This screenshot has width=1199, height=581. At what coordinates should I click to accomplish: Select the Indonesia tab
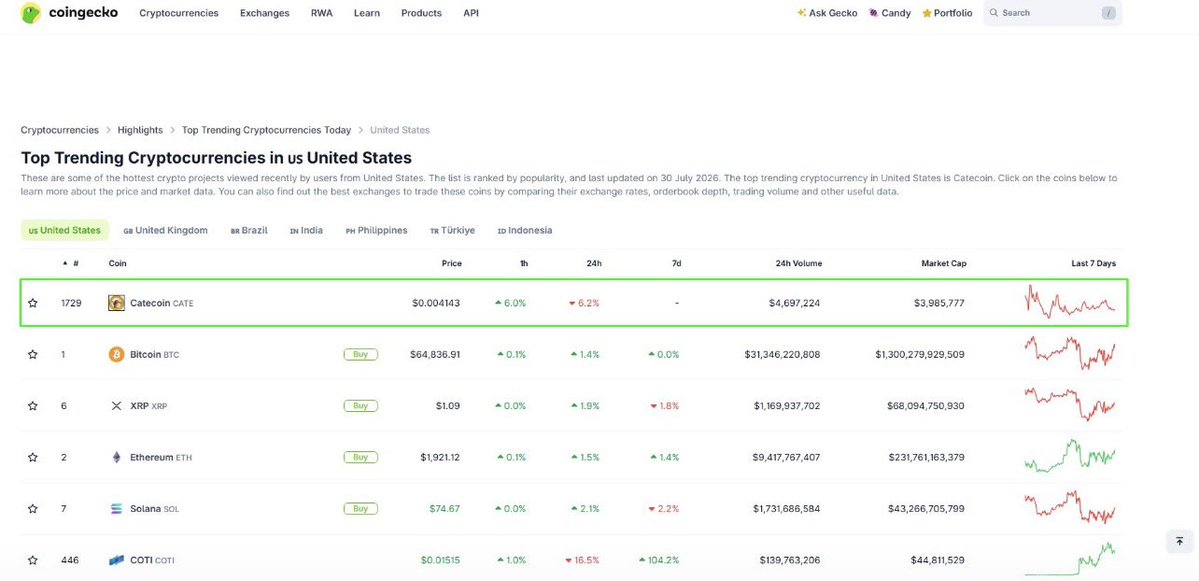(x=525, y=230)
